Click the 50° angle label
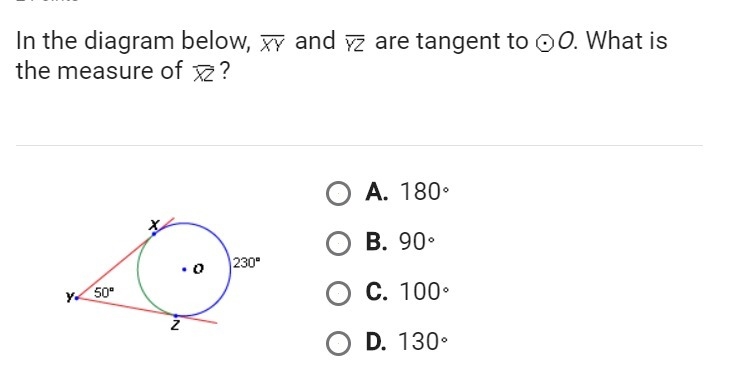Image resolution: width=744 pixels, height=366 pixels. [104, 293]
